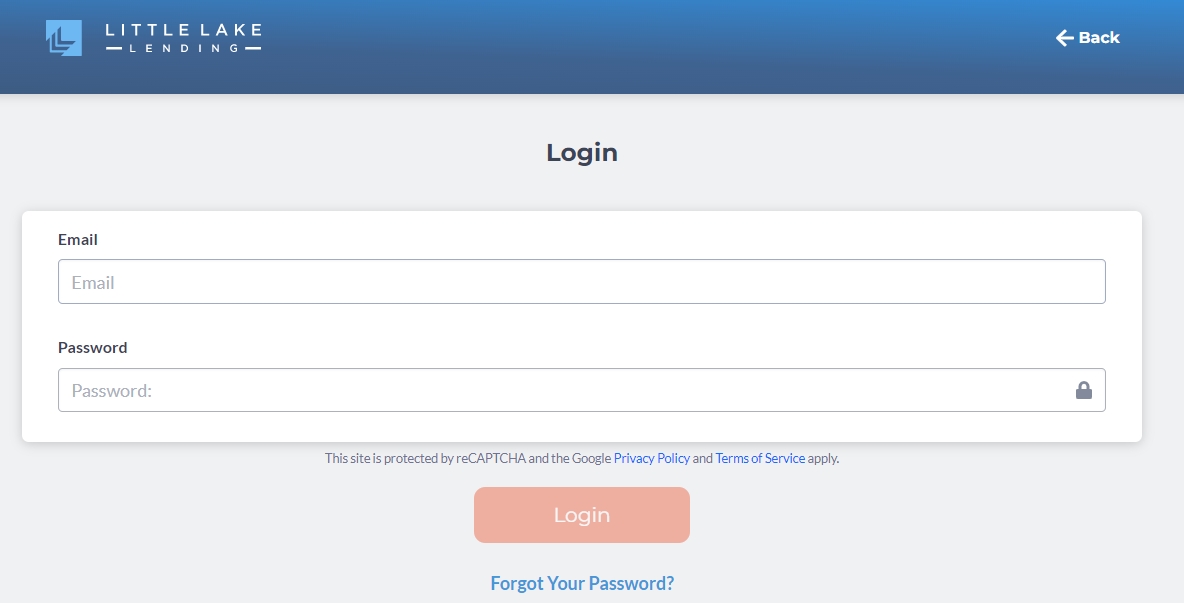This screenshot has height=603, width=1184.
Task: Click into the Password input field
Action: tap(560, 390)
